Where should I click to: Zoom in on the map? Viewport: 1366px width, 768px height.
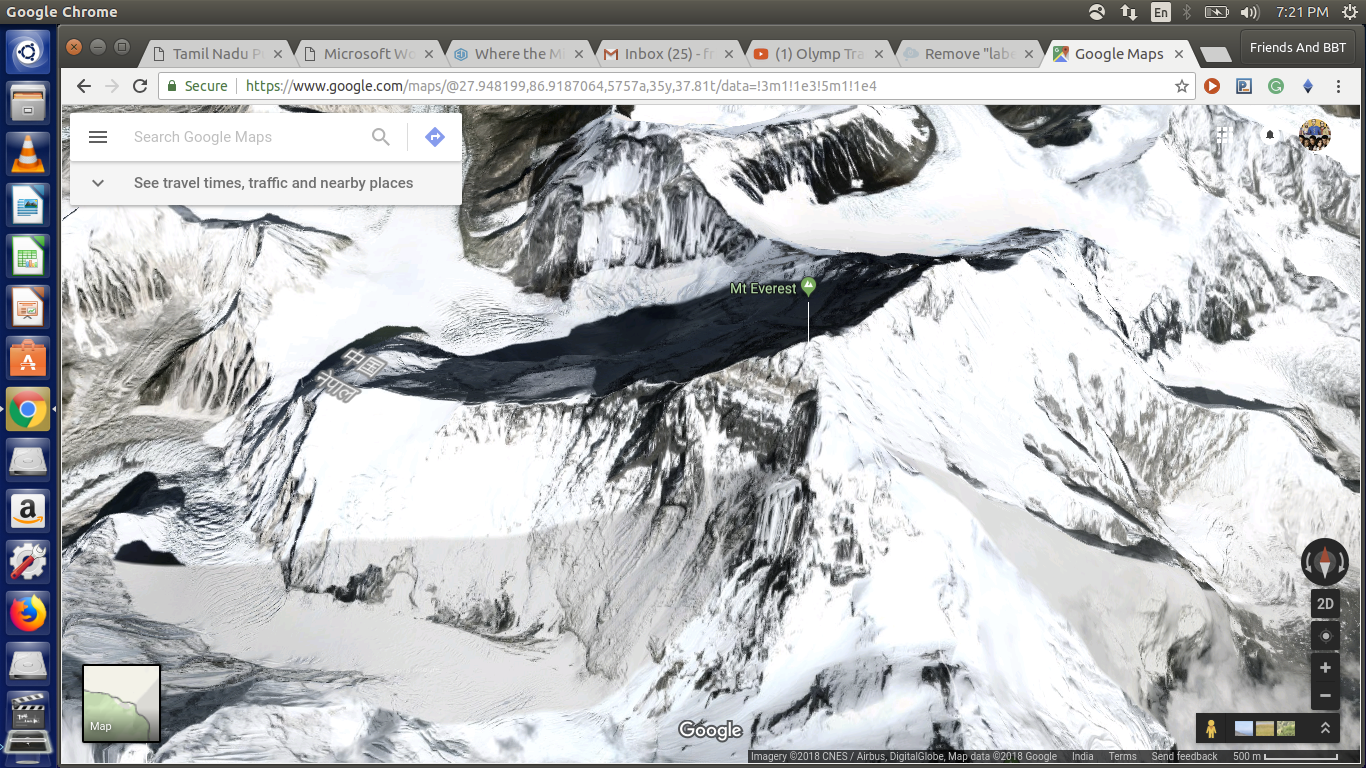tap(1325, 668)
